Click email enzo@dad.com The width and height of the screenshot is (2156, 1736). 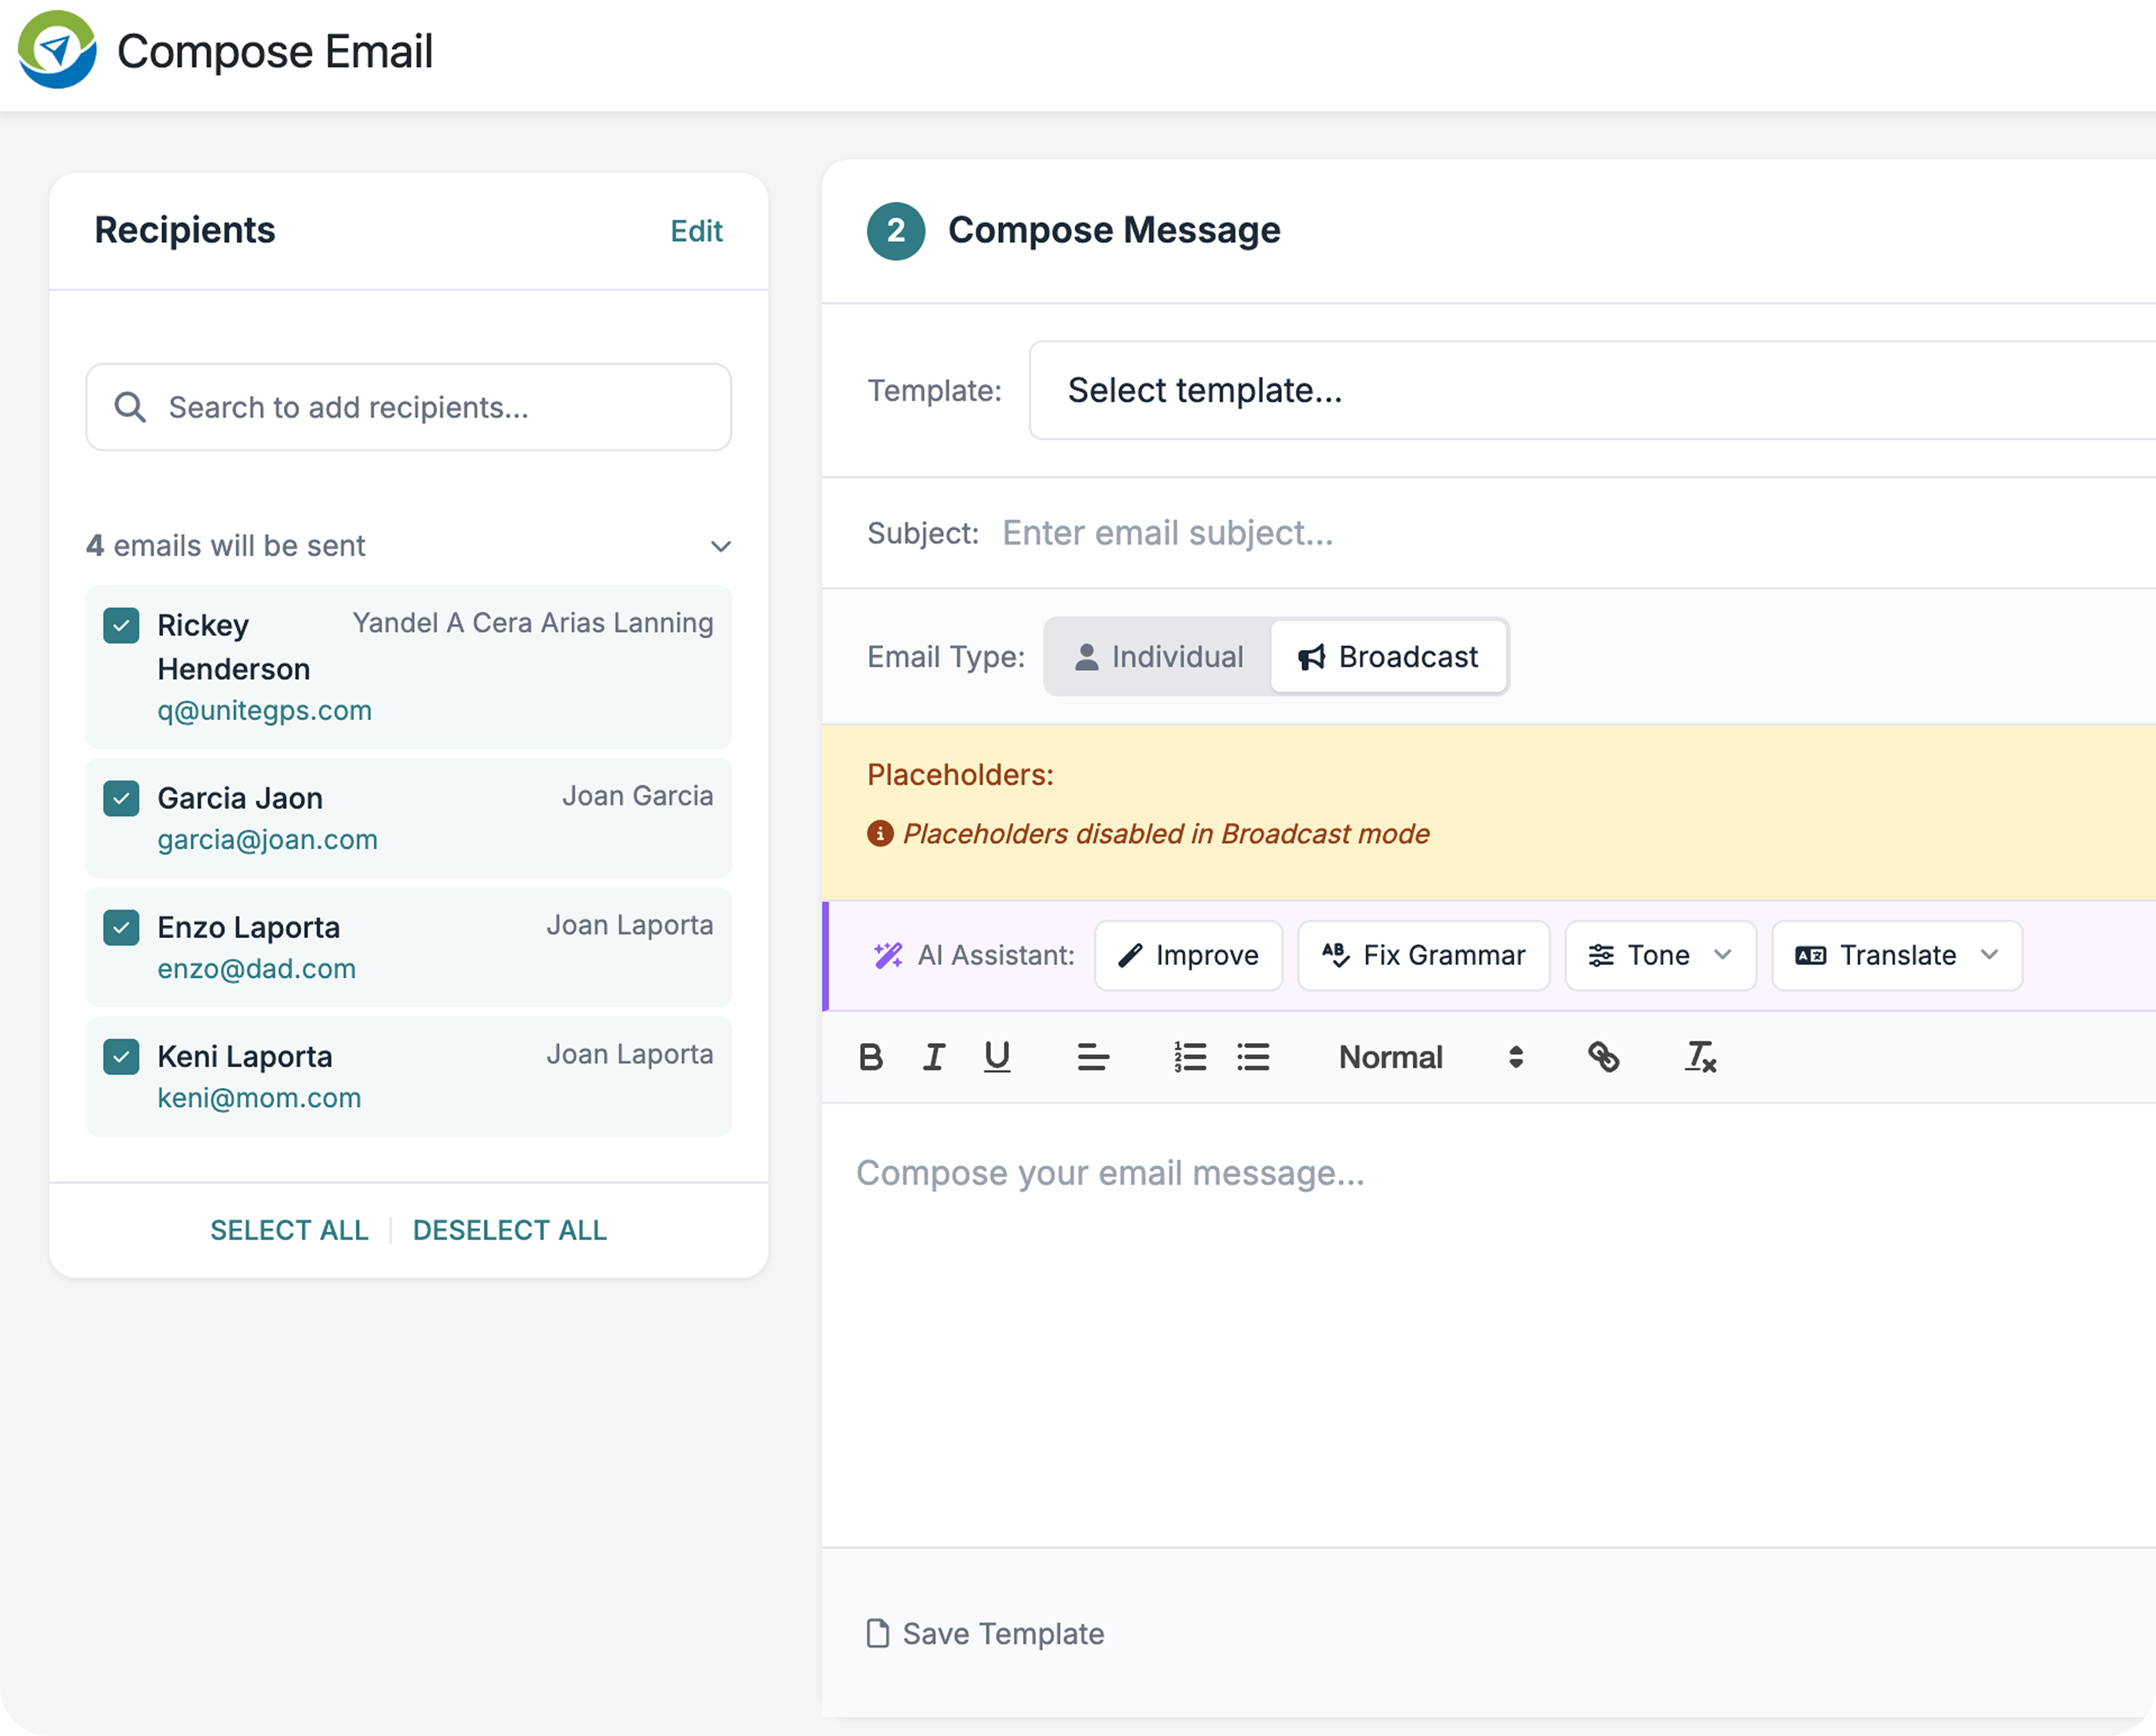(256, 969)
